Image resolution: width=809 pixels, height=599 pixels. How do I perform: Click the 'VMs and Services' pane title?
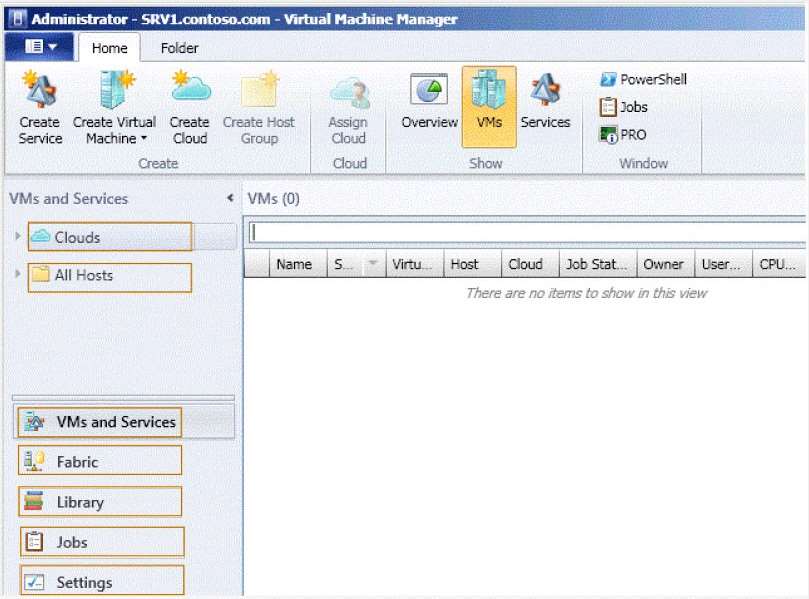coord(69,199)
